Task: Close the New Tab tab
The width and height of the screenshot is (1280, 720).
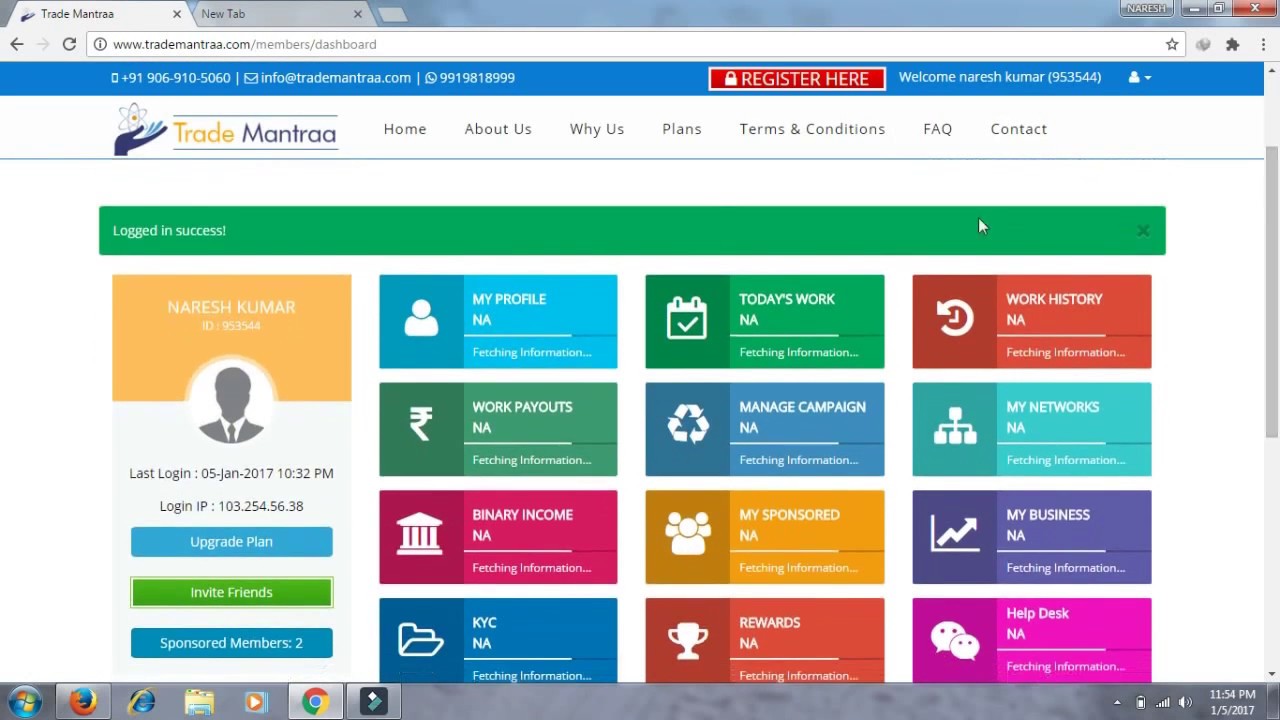Action: 358,14
